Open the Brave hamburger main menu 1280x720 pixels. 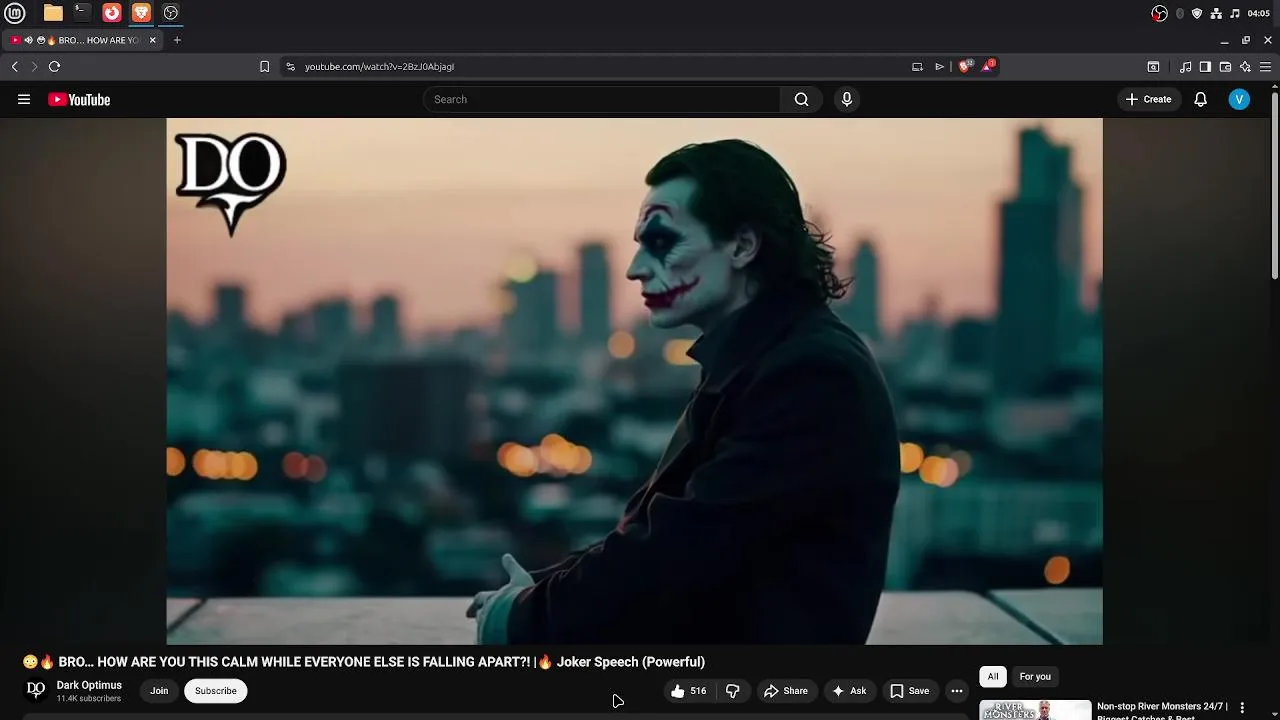pos(1265,66)
